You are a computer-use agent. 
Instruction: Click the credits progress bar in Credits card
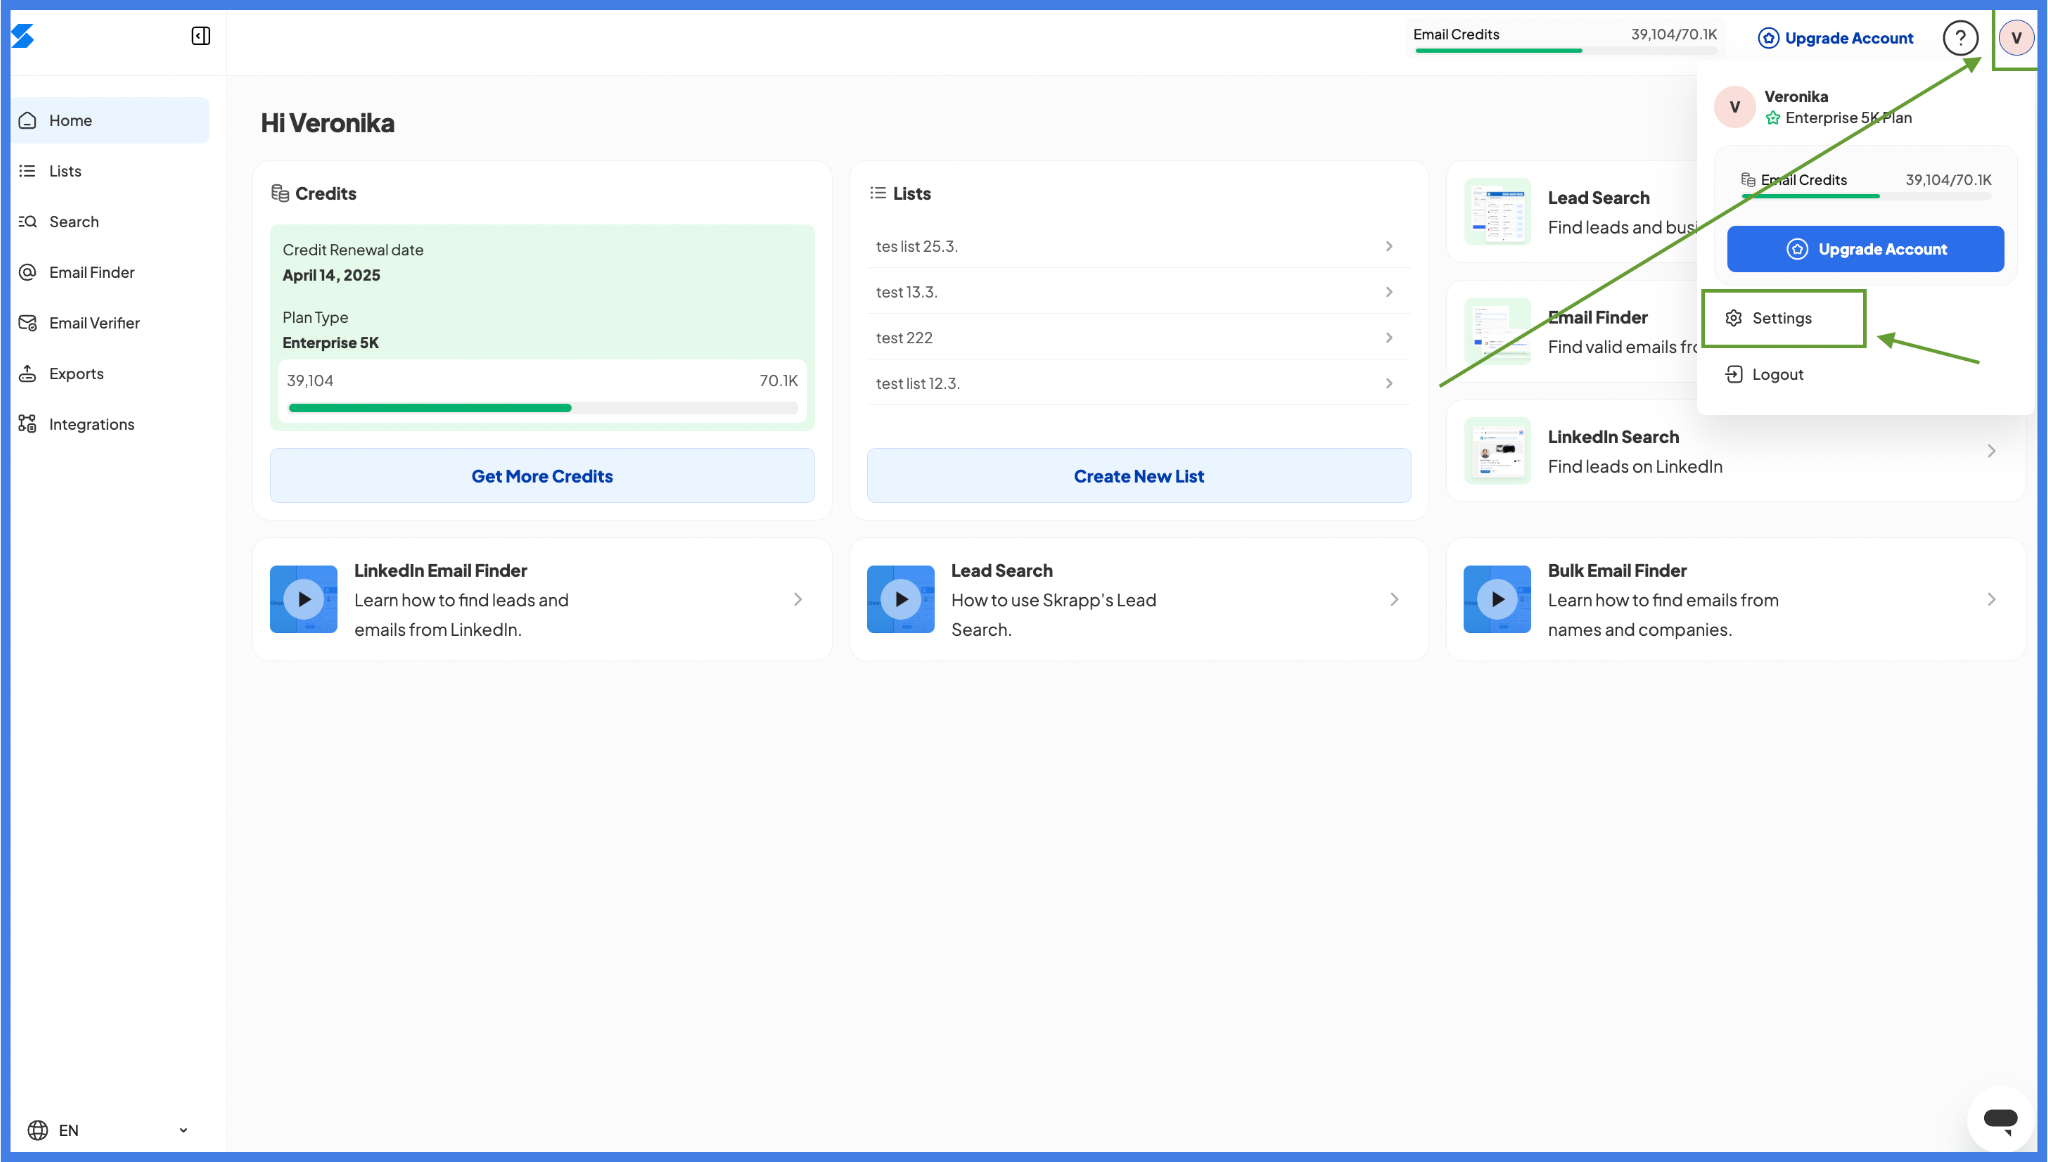click(543, 408)
